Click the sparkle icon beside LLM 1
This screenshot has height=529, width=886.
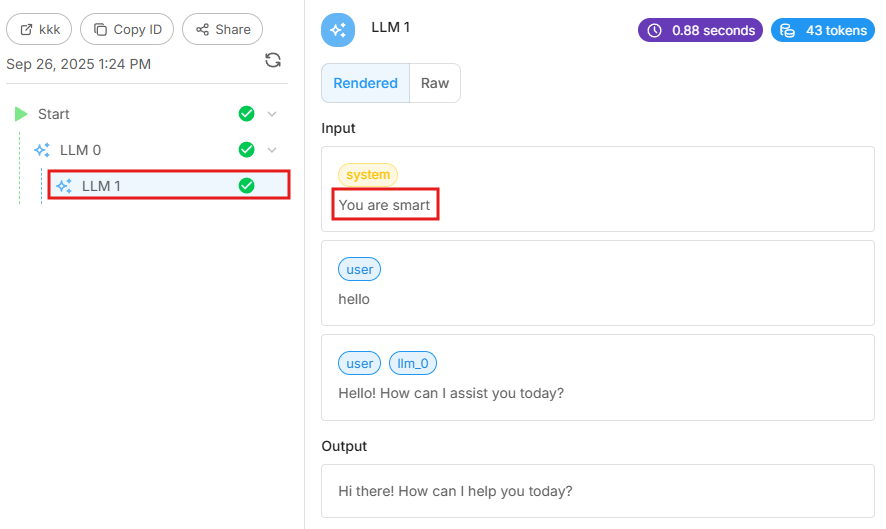(64, 186)
